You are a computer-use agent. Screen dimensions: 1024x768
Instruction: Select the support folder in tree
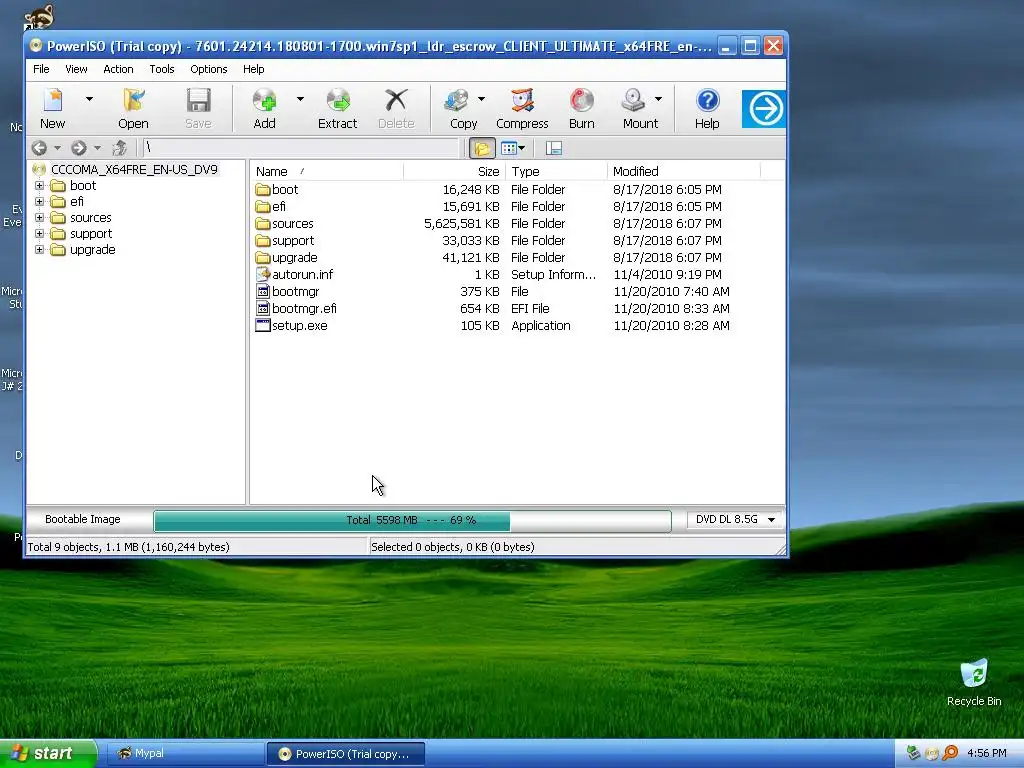91,234
